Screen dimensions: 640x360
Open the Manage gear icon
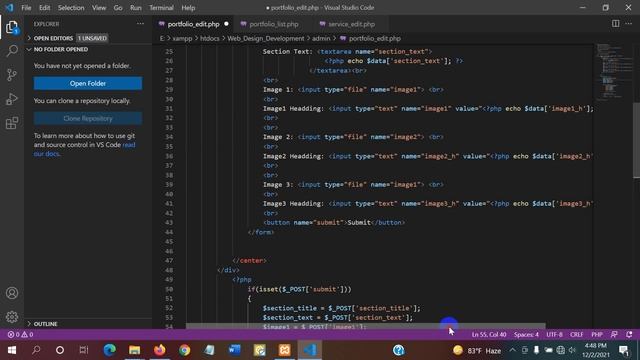[12, 317]
